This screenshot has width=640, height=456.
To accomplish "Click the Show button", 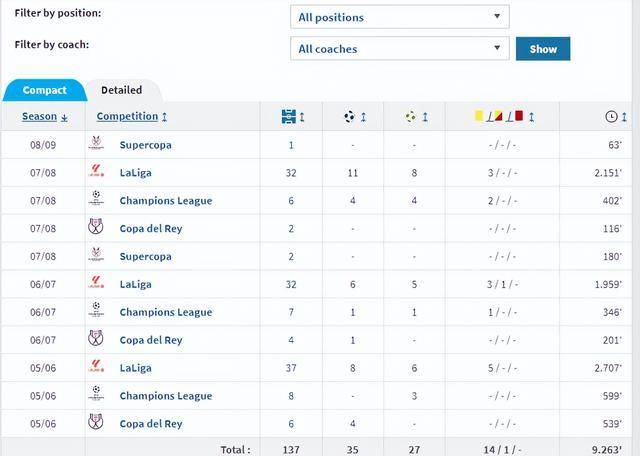I will pos(543,49).
